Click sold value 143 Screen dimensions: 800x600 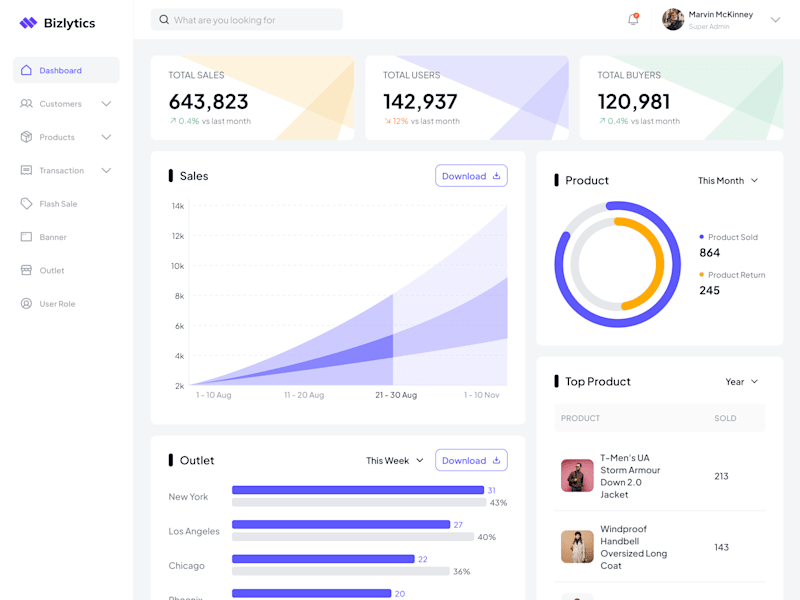[x=721, y=547]
